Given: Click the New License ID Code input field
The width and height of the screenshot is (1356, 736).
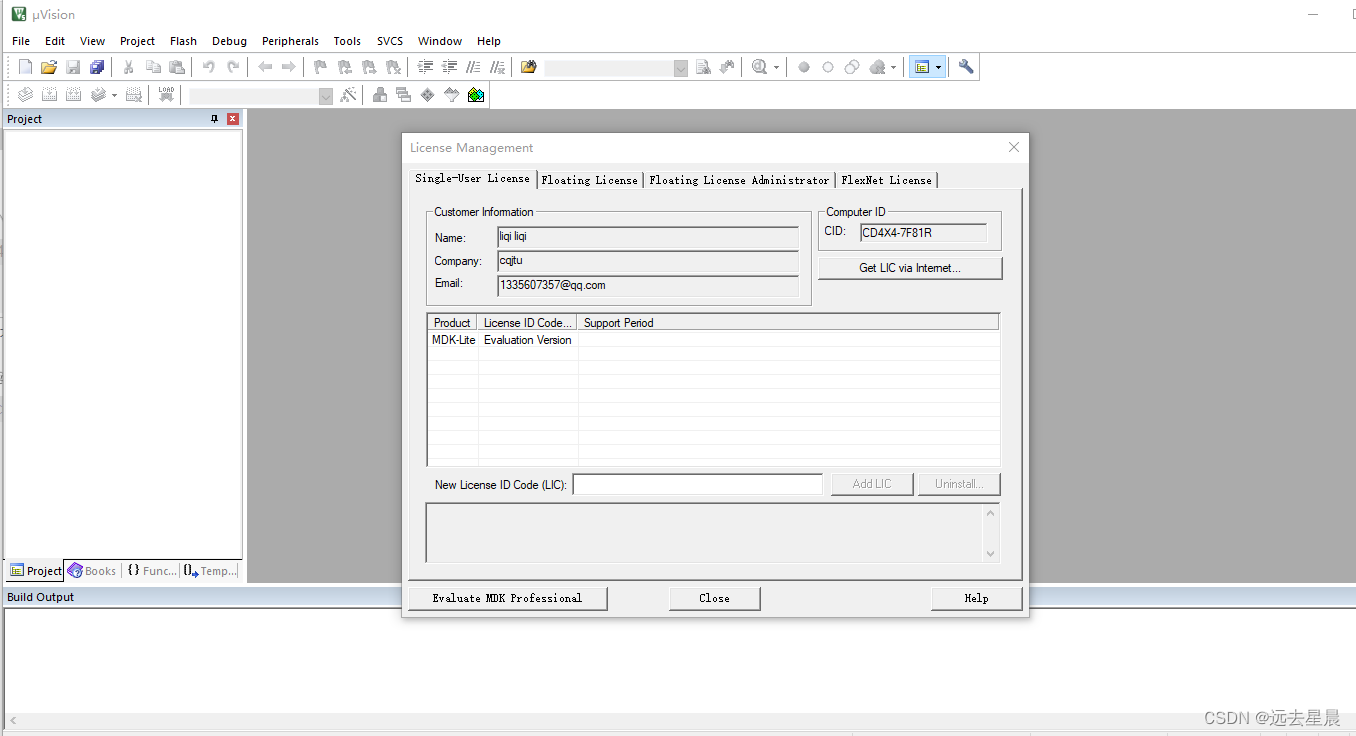Looking at the screenshot, I should point(698,484).
